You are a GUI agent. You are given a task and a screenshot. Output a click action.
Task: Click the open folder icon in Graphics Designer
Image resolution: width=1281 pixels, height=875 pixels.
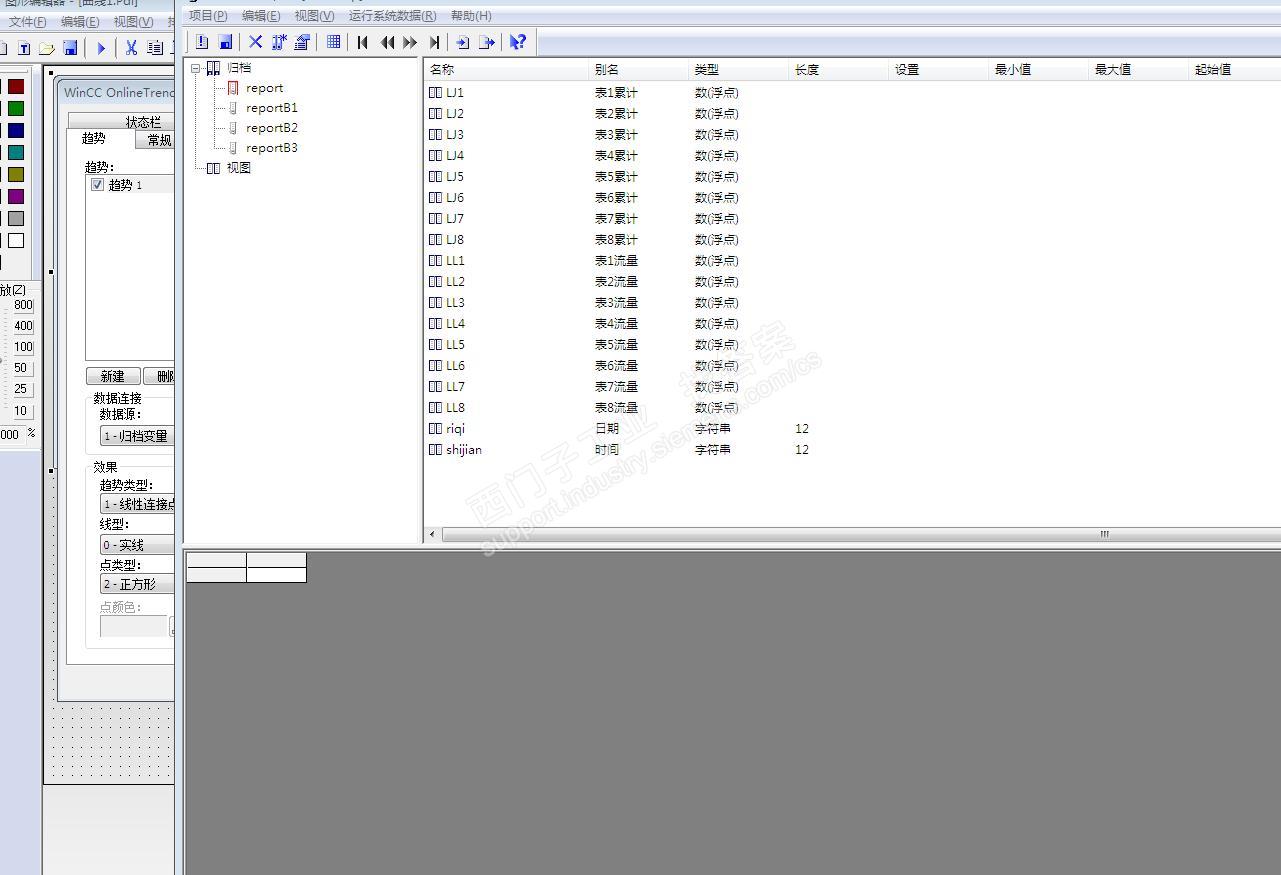point(46,48)
